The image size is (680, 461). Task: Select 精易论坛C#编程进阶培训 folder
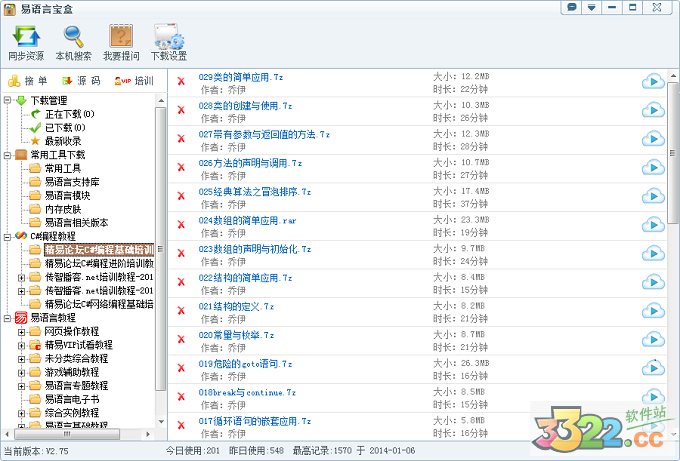[99, 263]
